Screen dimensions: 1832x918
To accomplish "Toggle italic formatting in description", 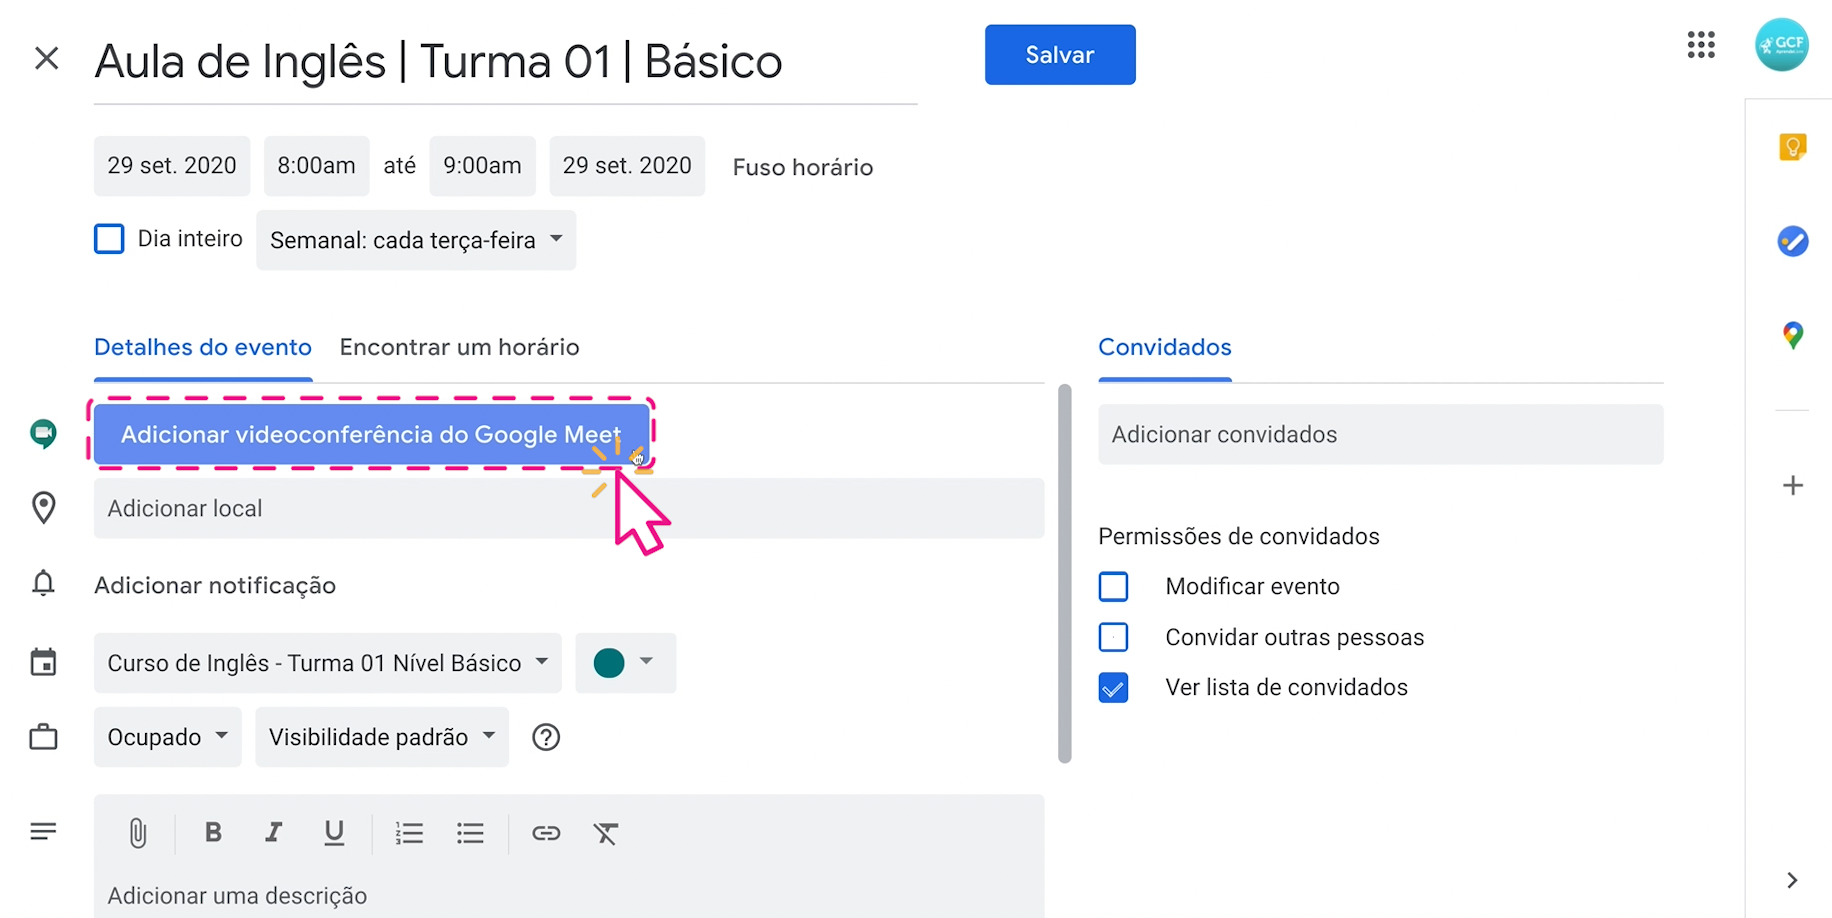I will [x=273, y=832].
